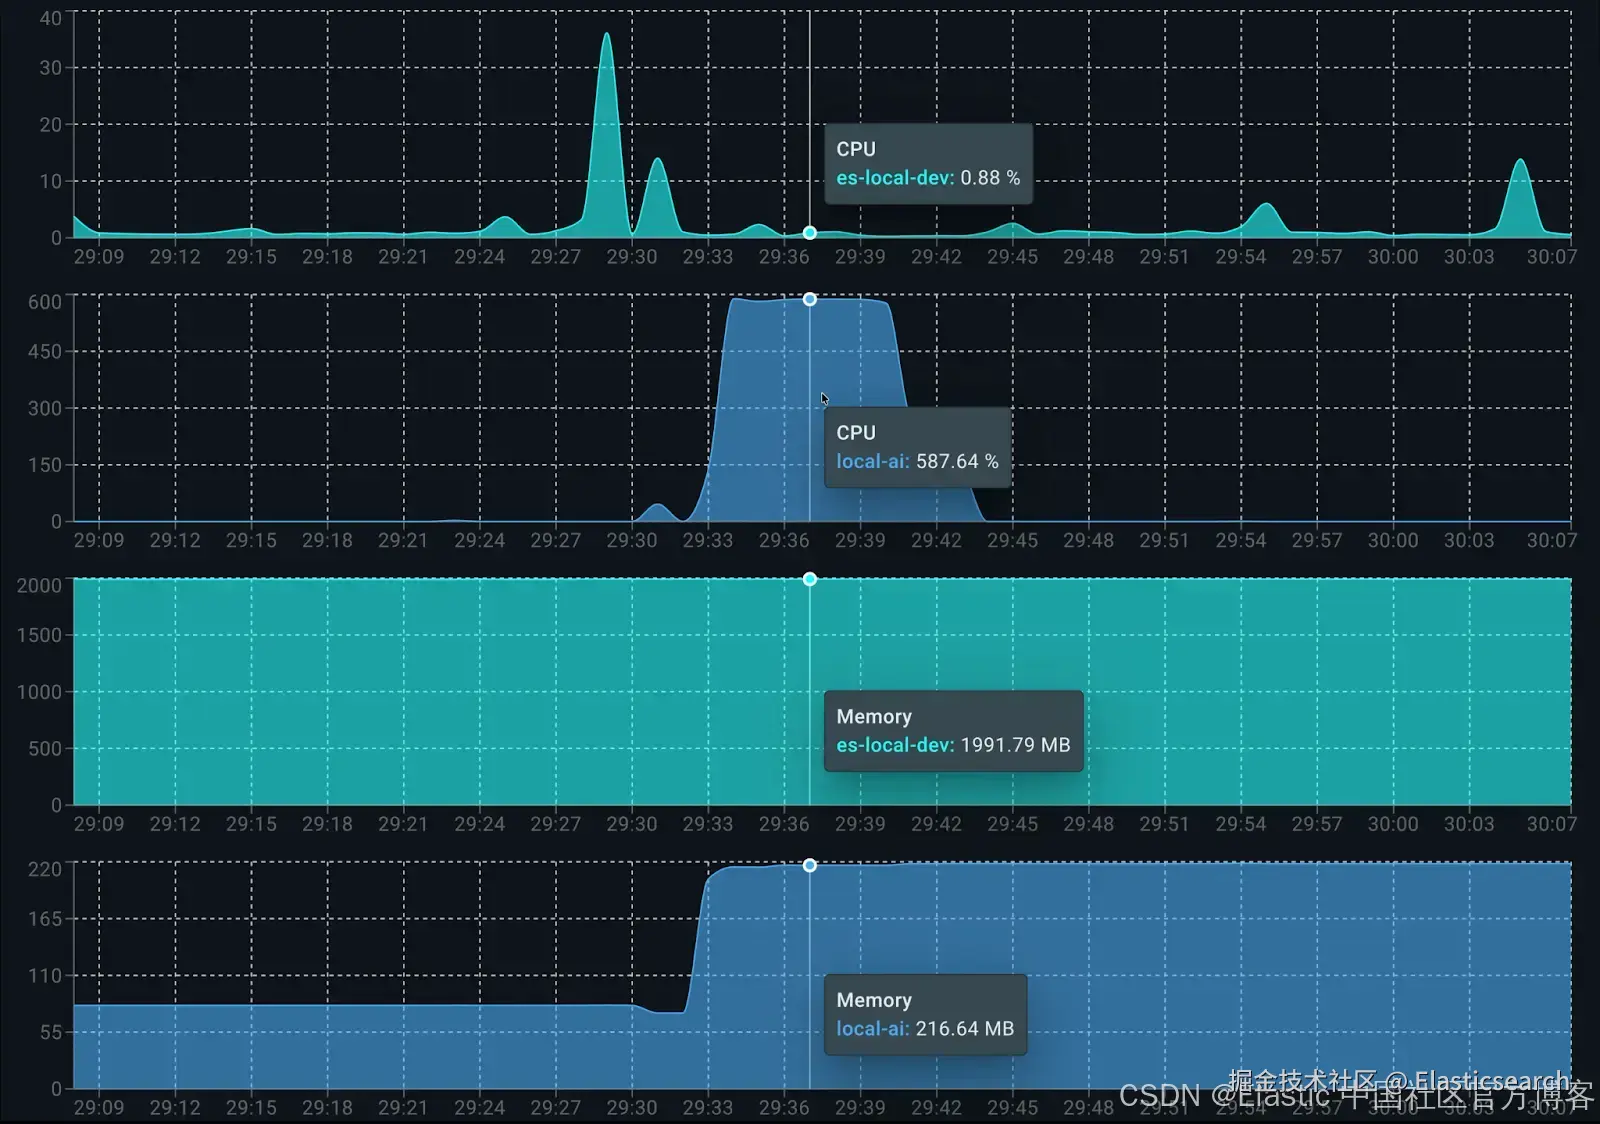This screenshot has height=1124, width=1600.
Task: Click the y-axis label 500
Action: (x=45, y=749)
